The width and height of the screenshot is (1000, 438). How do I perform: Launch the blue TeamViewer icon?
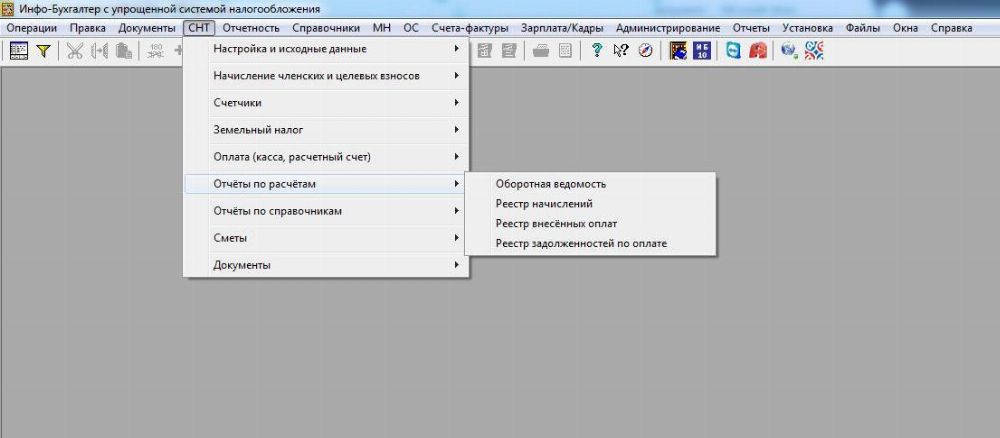point(734,51)
